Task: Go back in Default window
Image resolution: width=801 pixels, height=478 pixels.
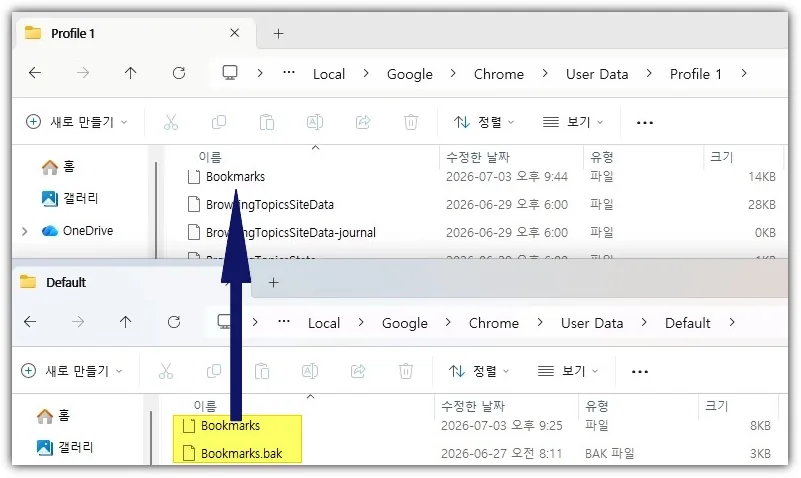Action: pos(30,322)
